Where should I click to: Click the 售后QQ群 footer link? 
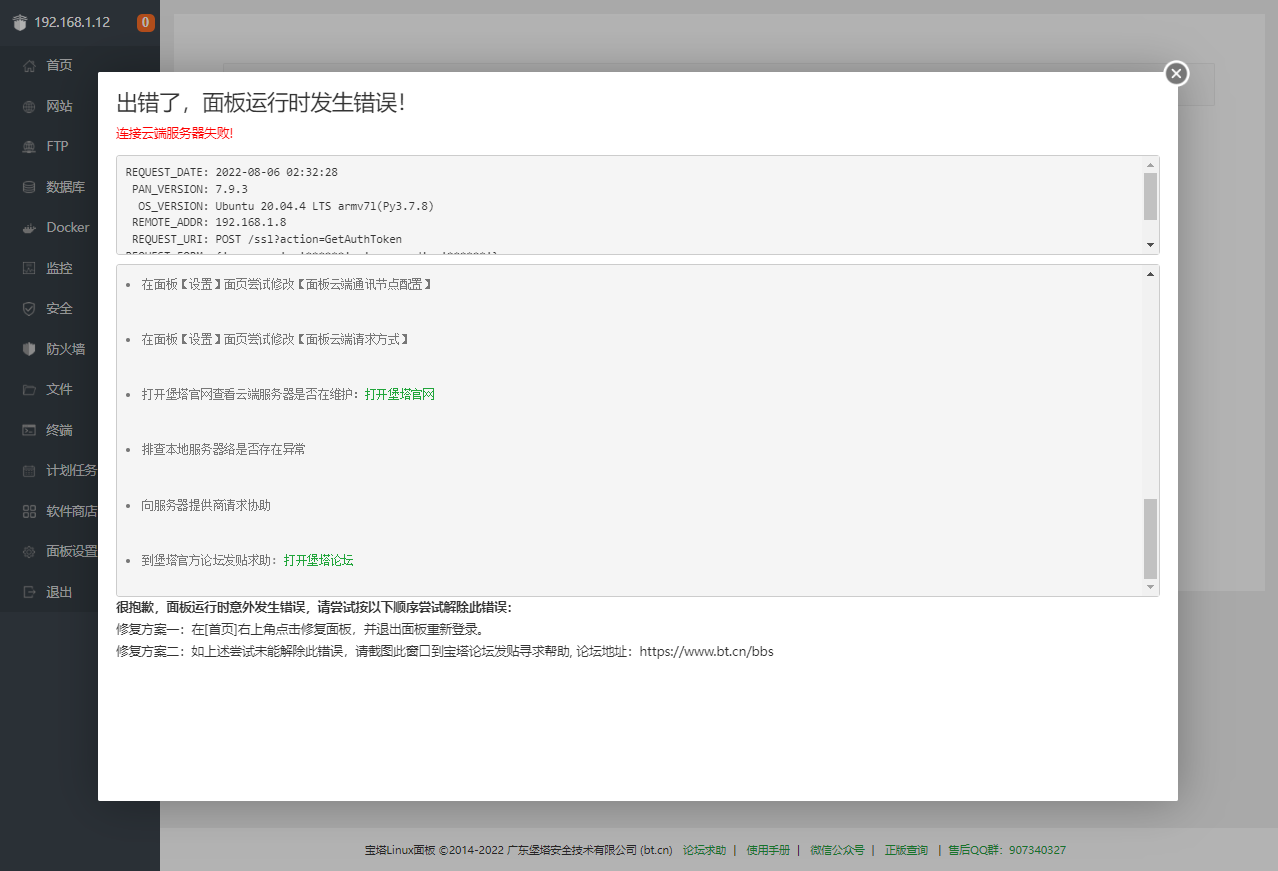(1006, 850)
